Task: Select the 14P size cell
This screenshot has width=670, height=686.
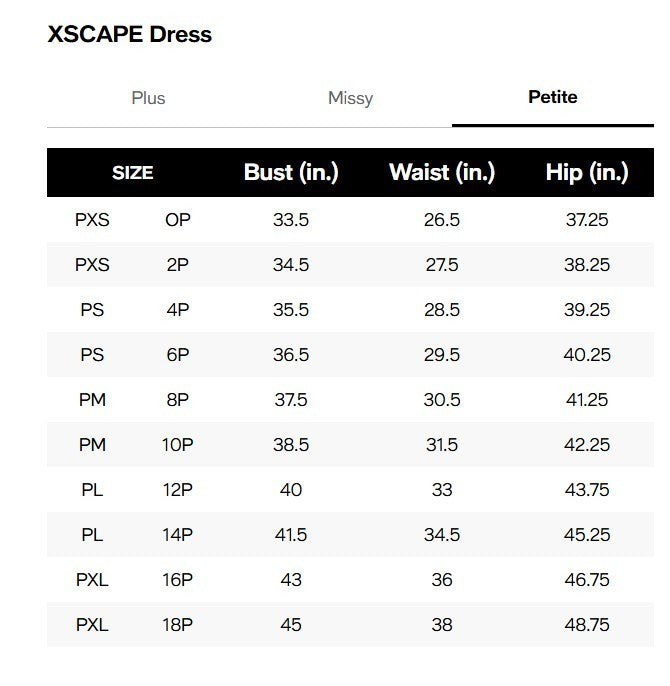Action: click(177, 535)
